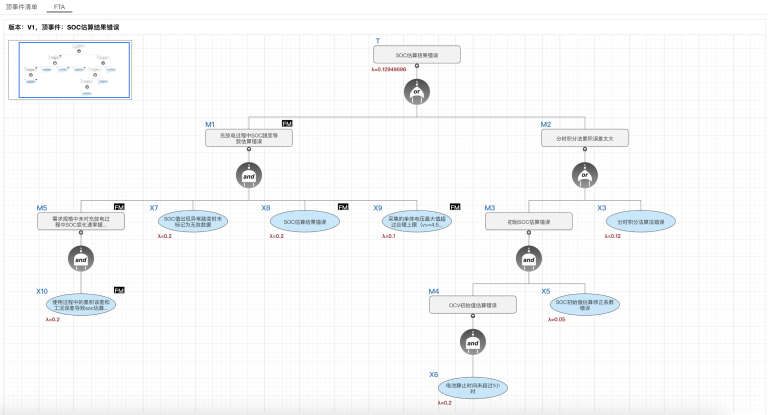Click the FM badge on event X8
Viewport: 768px width, 415px height.
pos(343,207)
